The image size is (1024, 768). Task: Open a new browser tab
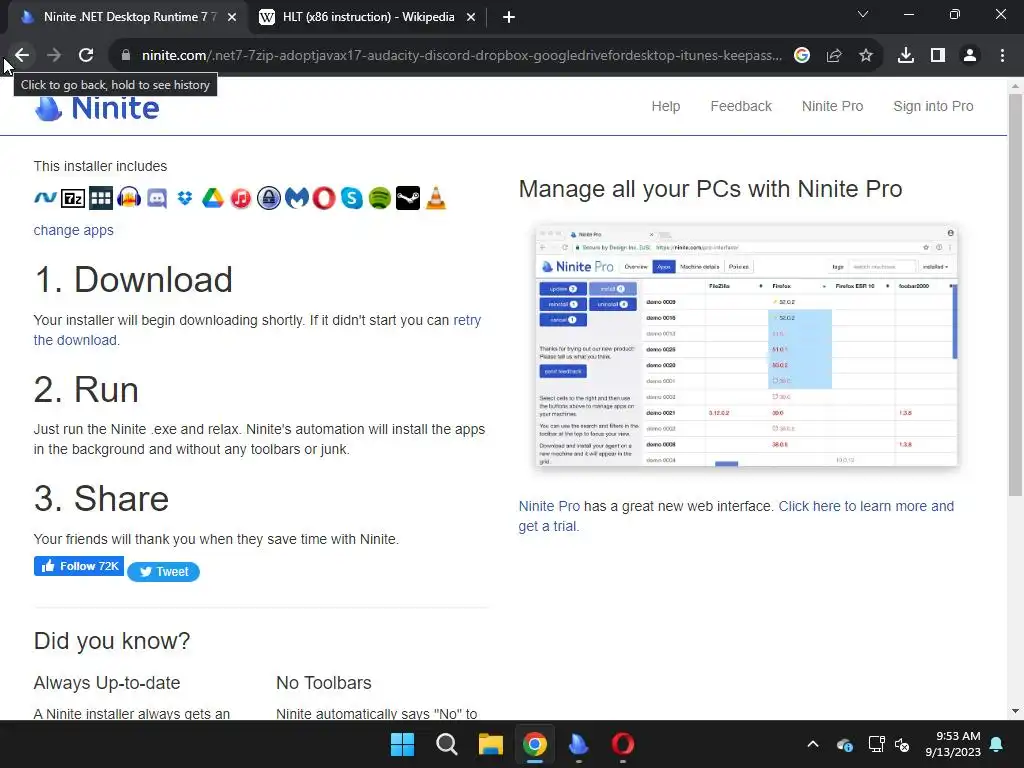[509, 18]
